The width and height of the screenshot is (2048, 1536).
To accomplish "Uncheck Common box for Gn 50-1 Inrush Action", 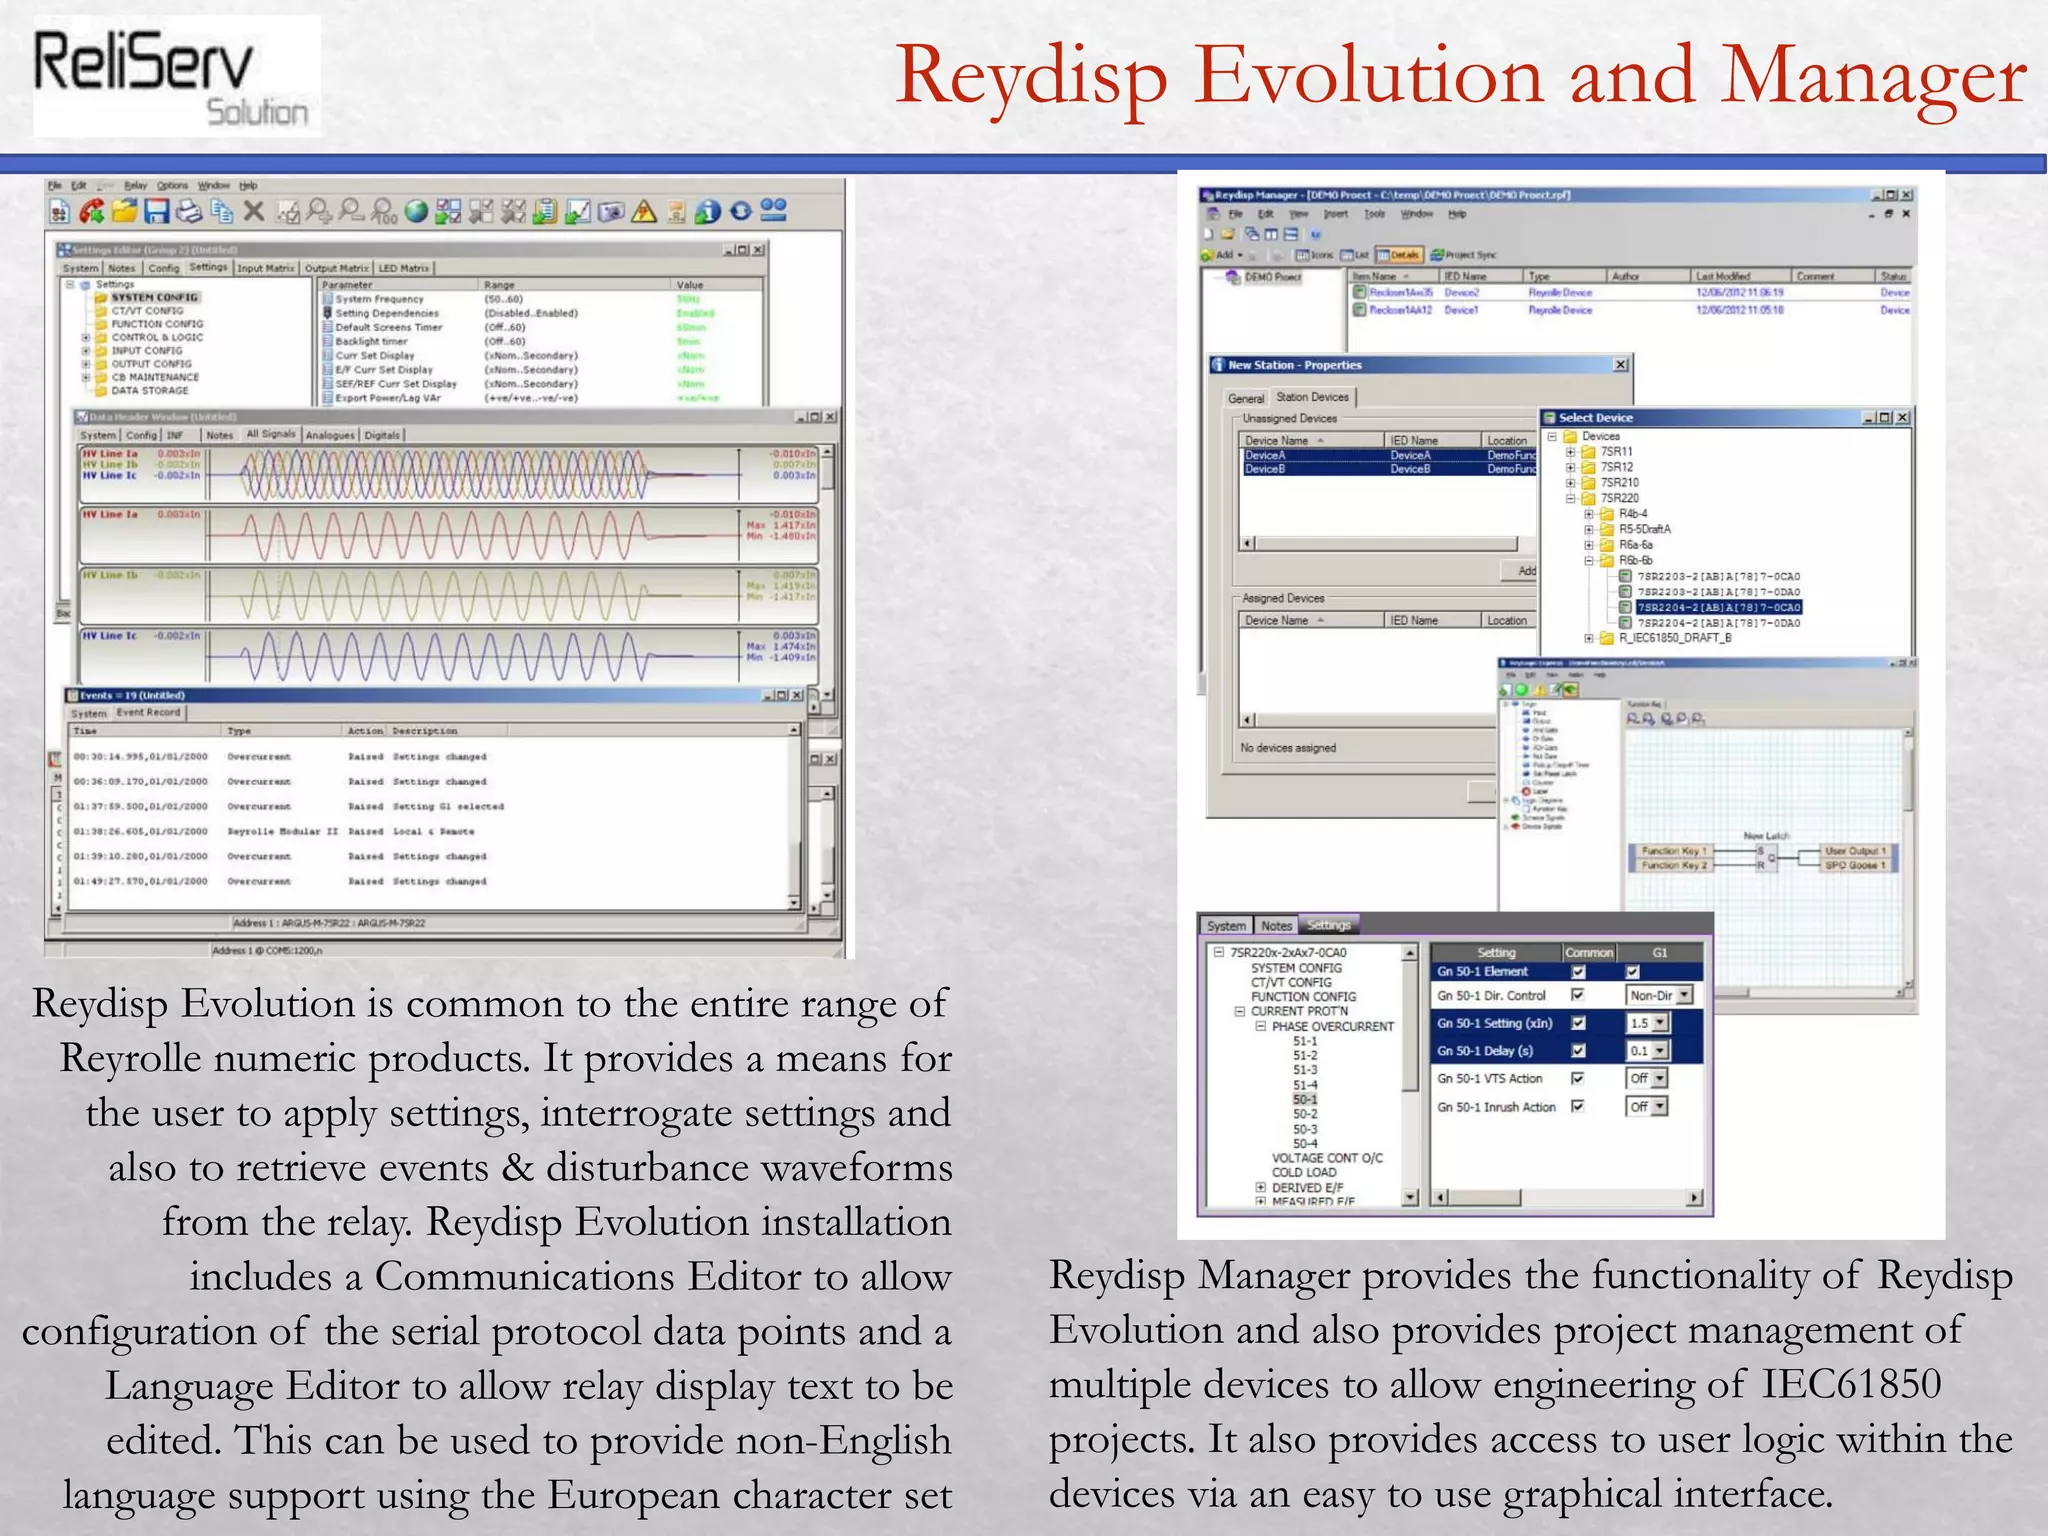I will 1578,1106.
